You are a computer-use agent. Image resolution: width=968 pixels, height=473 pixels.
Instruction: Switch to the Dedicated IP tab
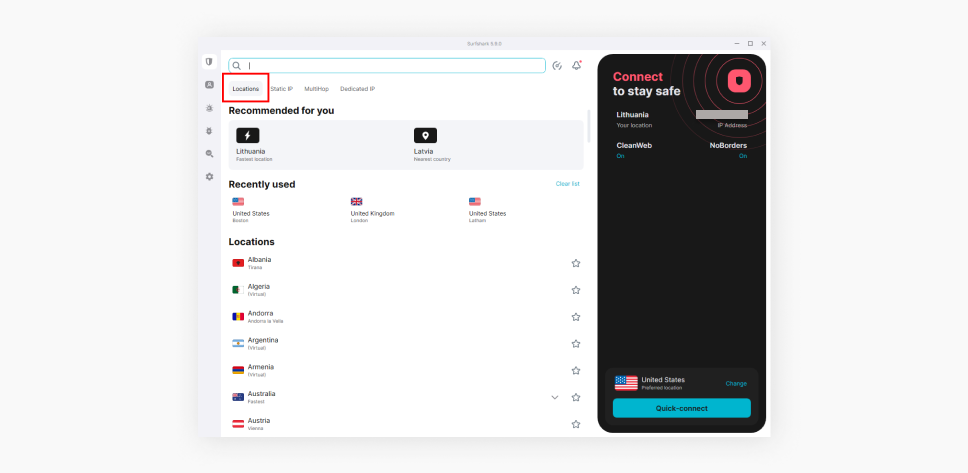357,89
